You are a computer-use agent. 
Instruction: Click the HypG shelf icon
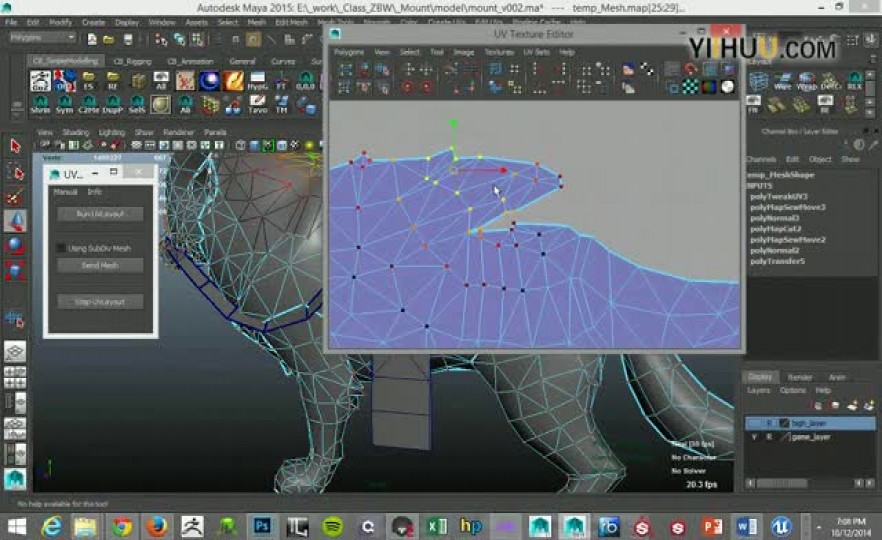pyautogui.click(x=257, y=81)
